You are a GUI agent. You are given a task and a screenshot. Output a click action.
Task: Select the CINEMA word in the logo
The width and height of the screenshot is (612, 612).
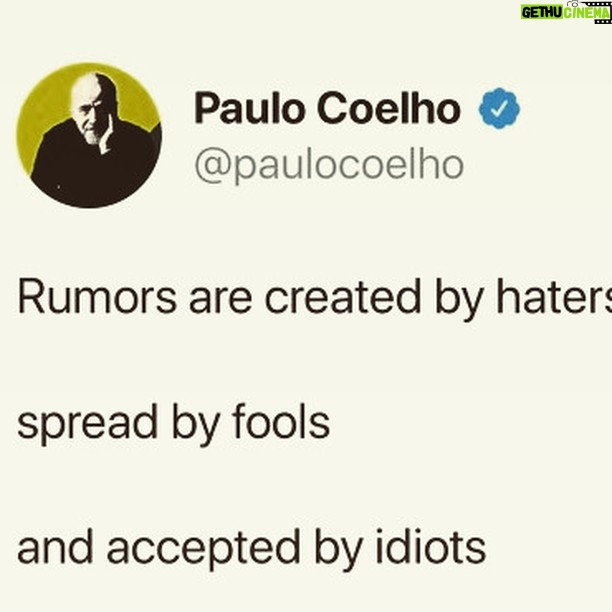pos(587,12)
